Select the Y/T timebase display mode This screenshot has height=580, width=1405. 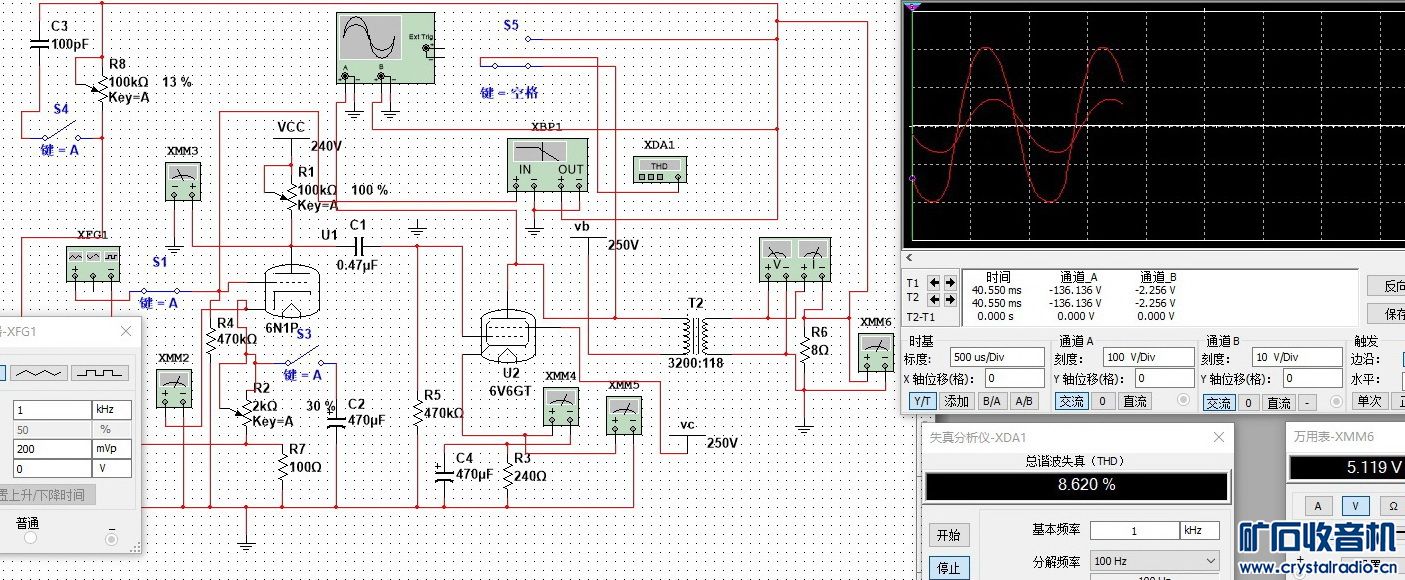[922, 401]
